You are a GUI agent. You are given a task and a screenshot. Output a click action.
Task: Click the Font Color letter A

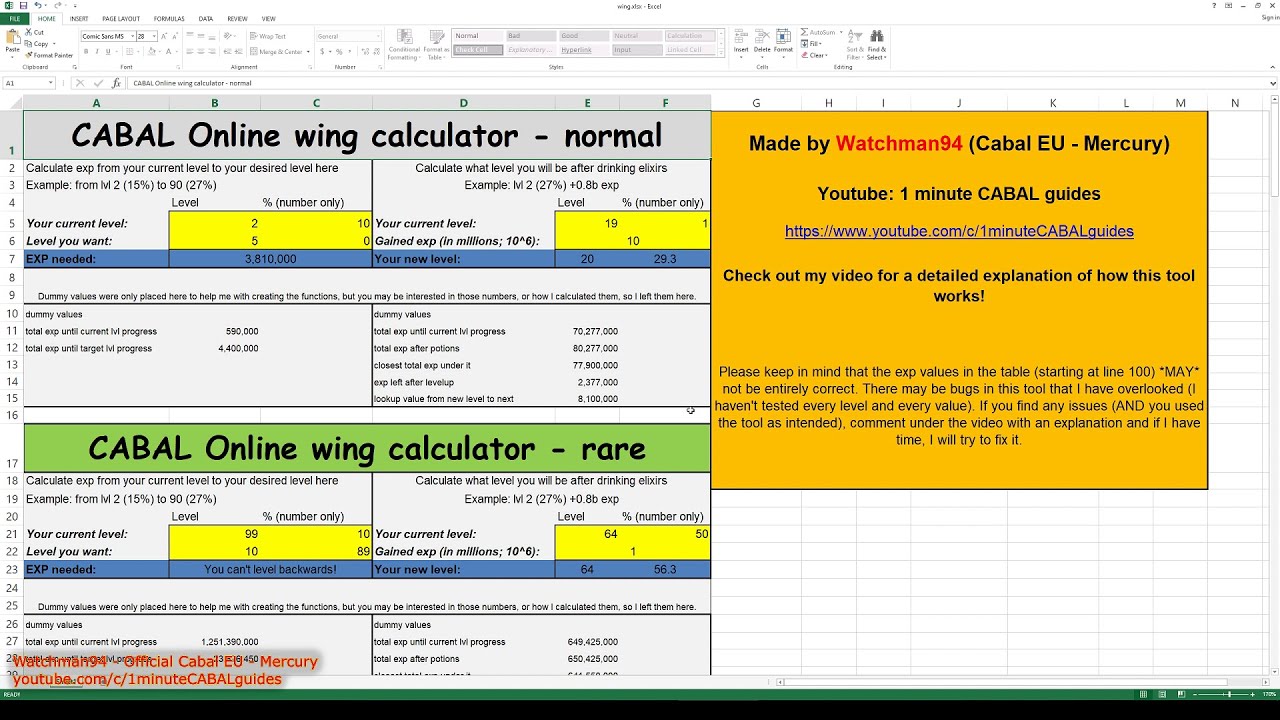click(168, 52)
